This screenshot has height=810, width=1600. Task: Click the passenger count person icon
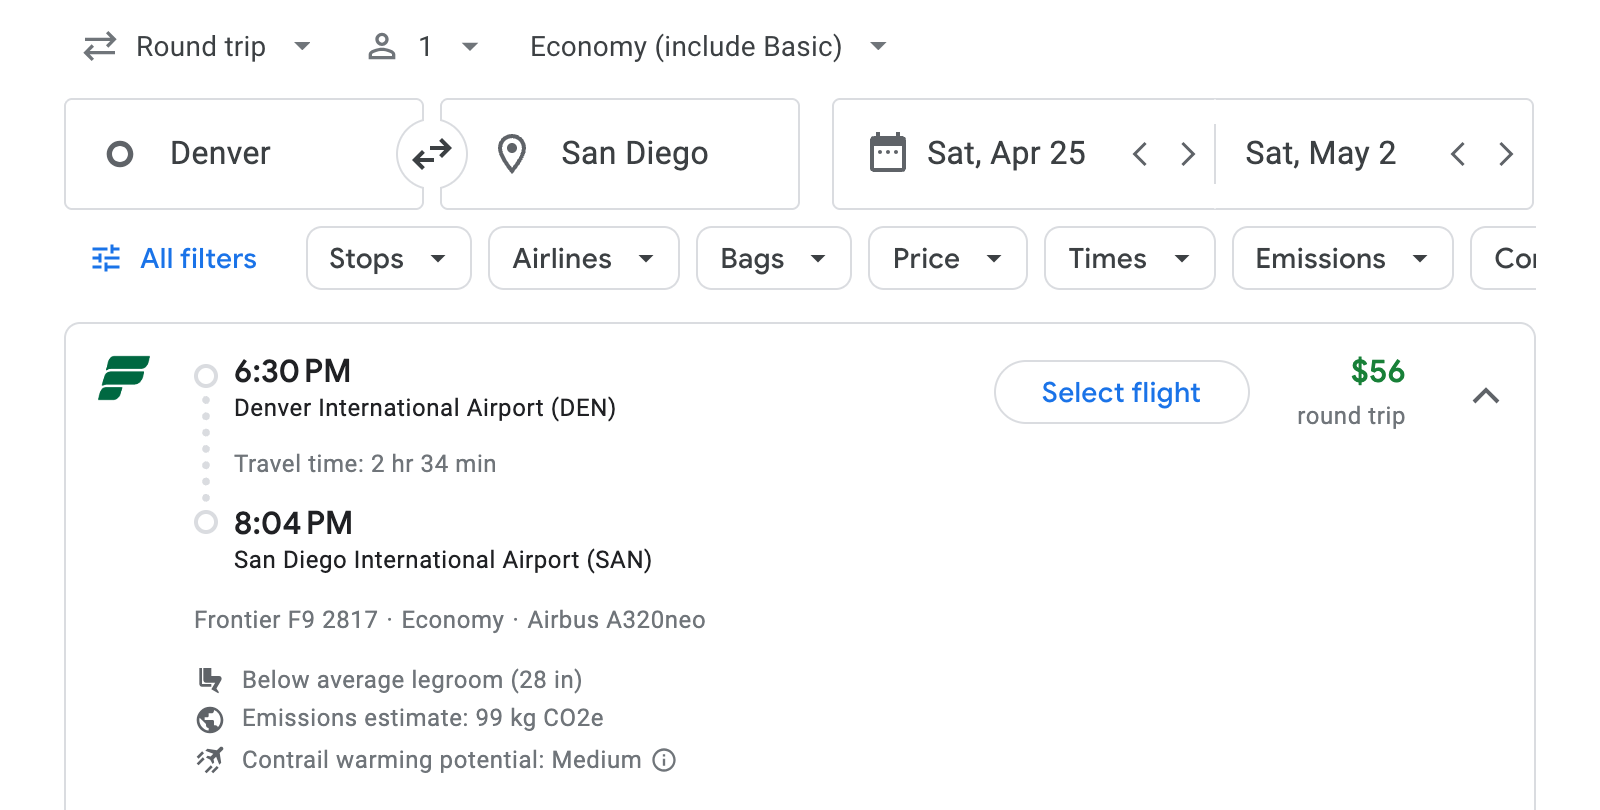click(x=381, y=46)
